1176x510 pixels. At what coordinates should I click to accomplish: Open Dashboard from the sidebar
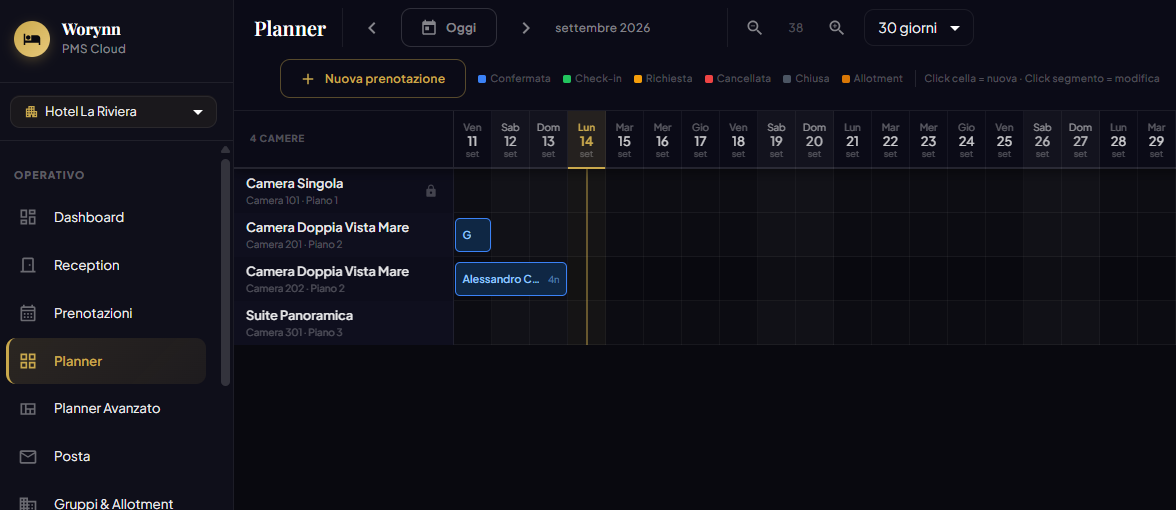pyautogui.click(x=106, y=218)
